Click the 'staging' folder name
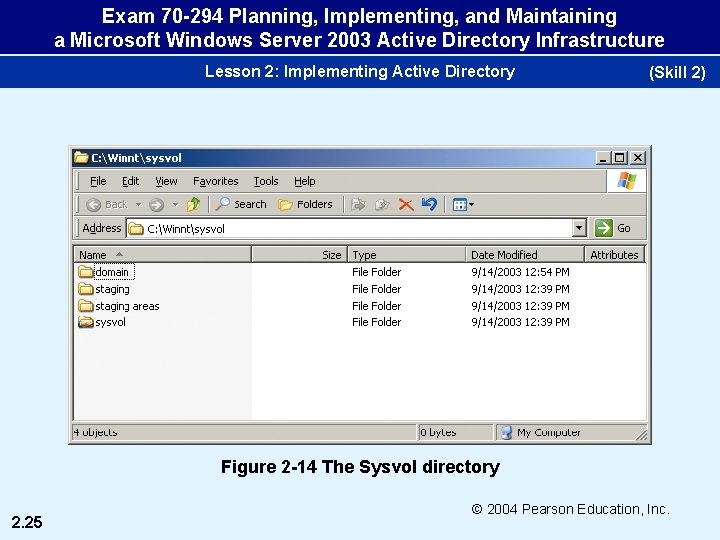 112,289
